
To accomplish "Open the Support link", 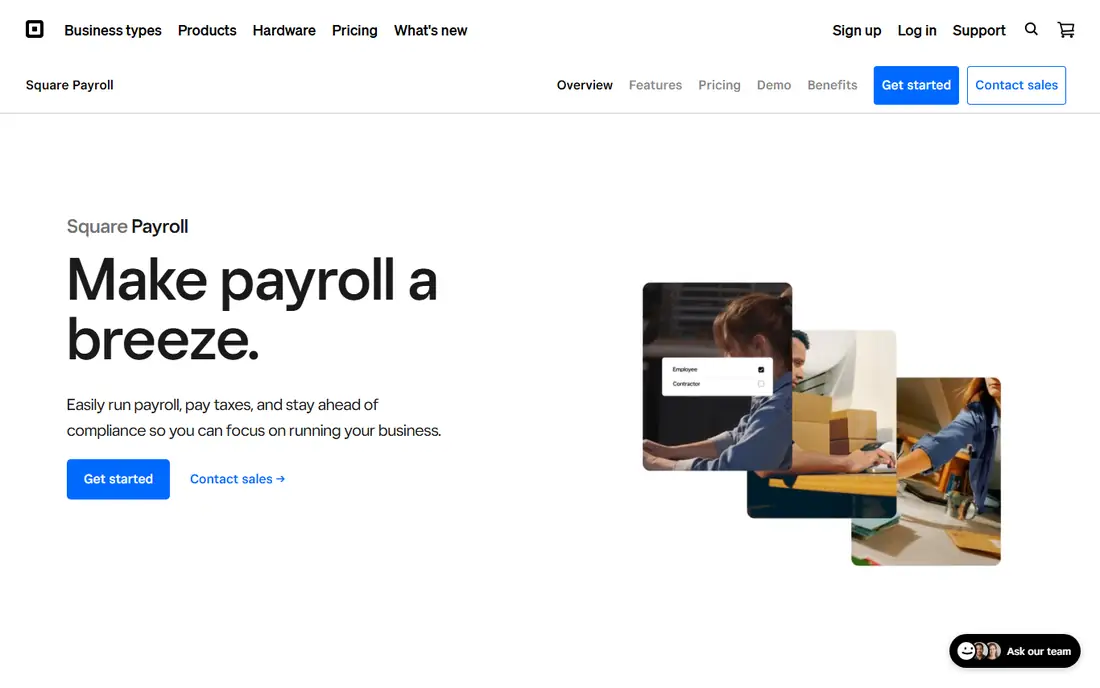I will coord(979,30).
